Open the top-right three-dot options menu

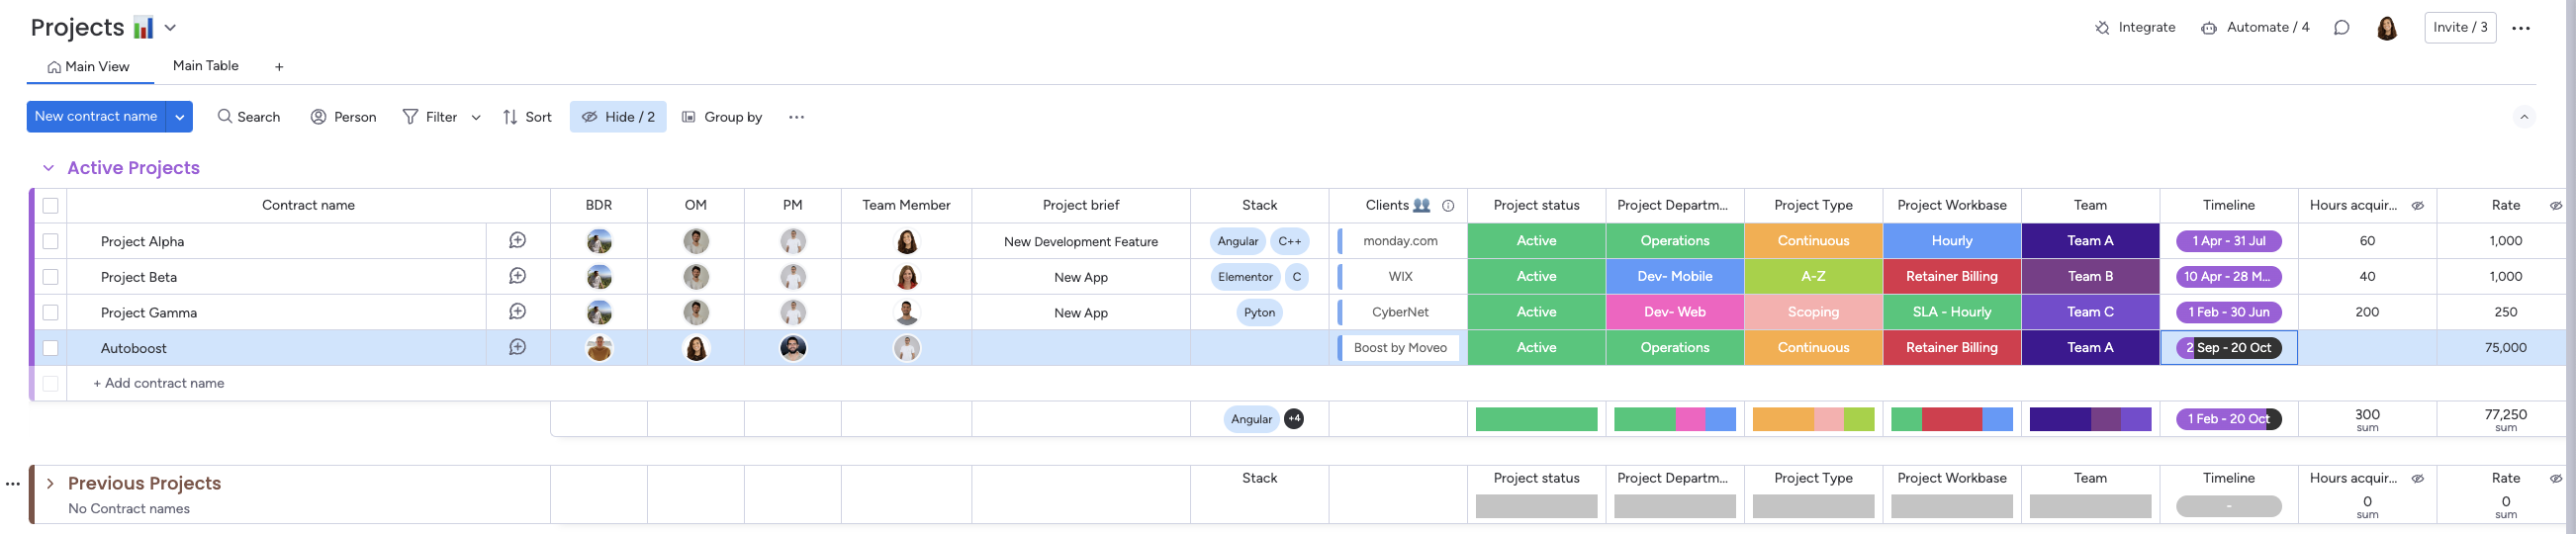pyautogui.click(x=2520, y=28)
